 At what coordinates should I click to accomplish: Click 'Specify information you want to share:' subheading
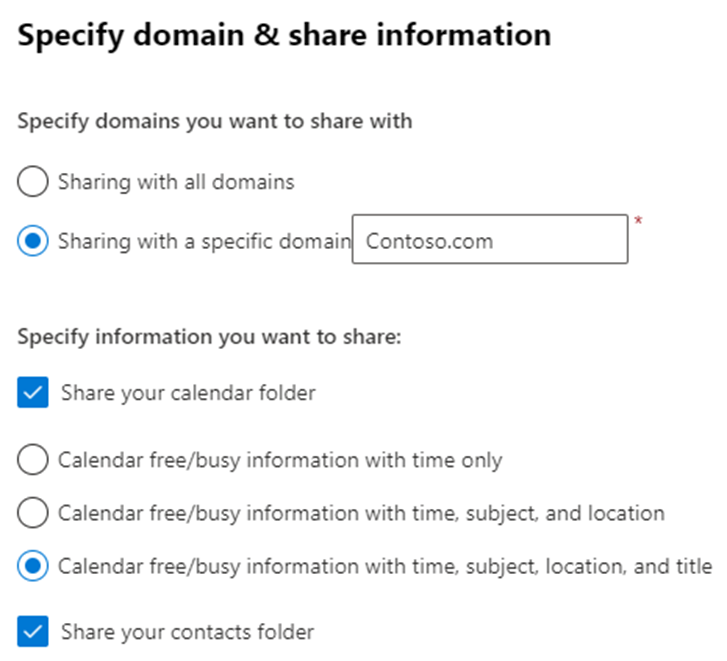coord(209,337)
